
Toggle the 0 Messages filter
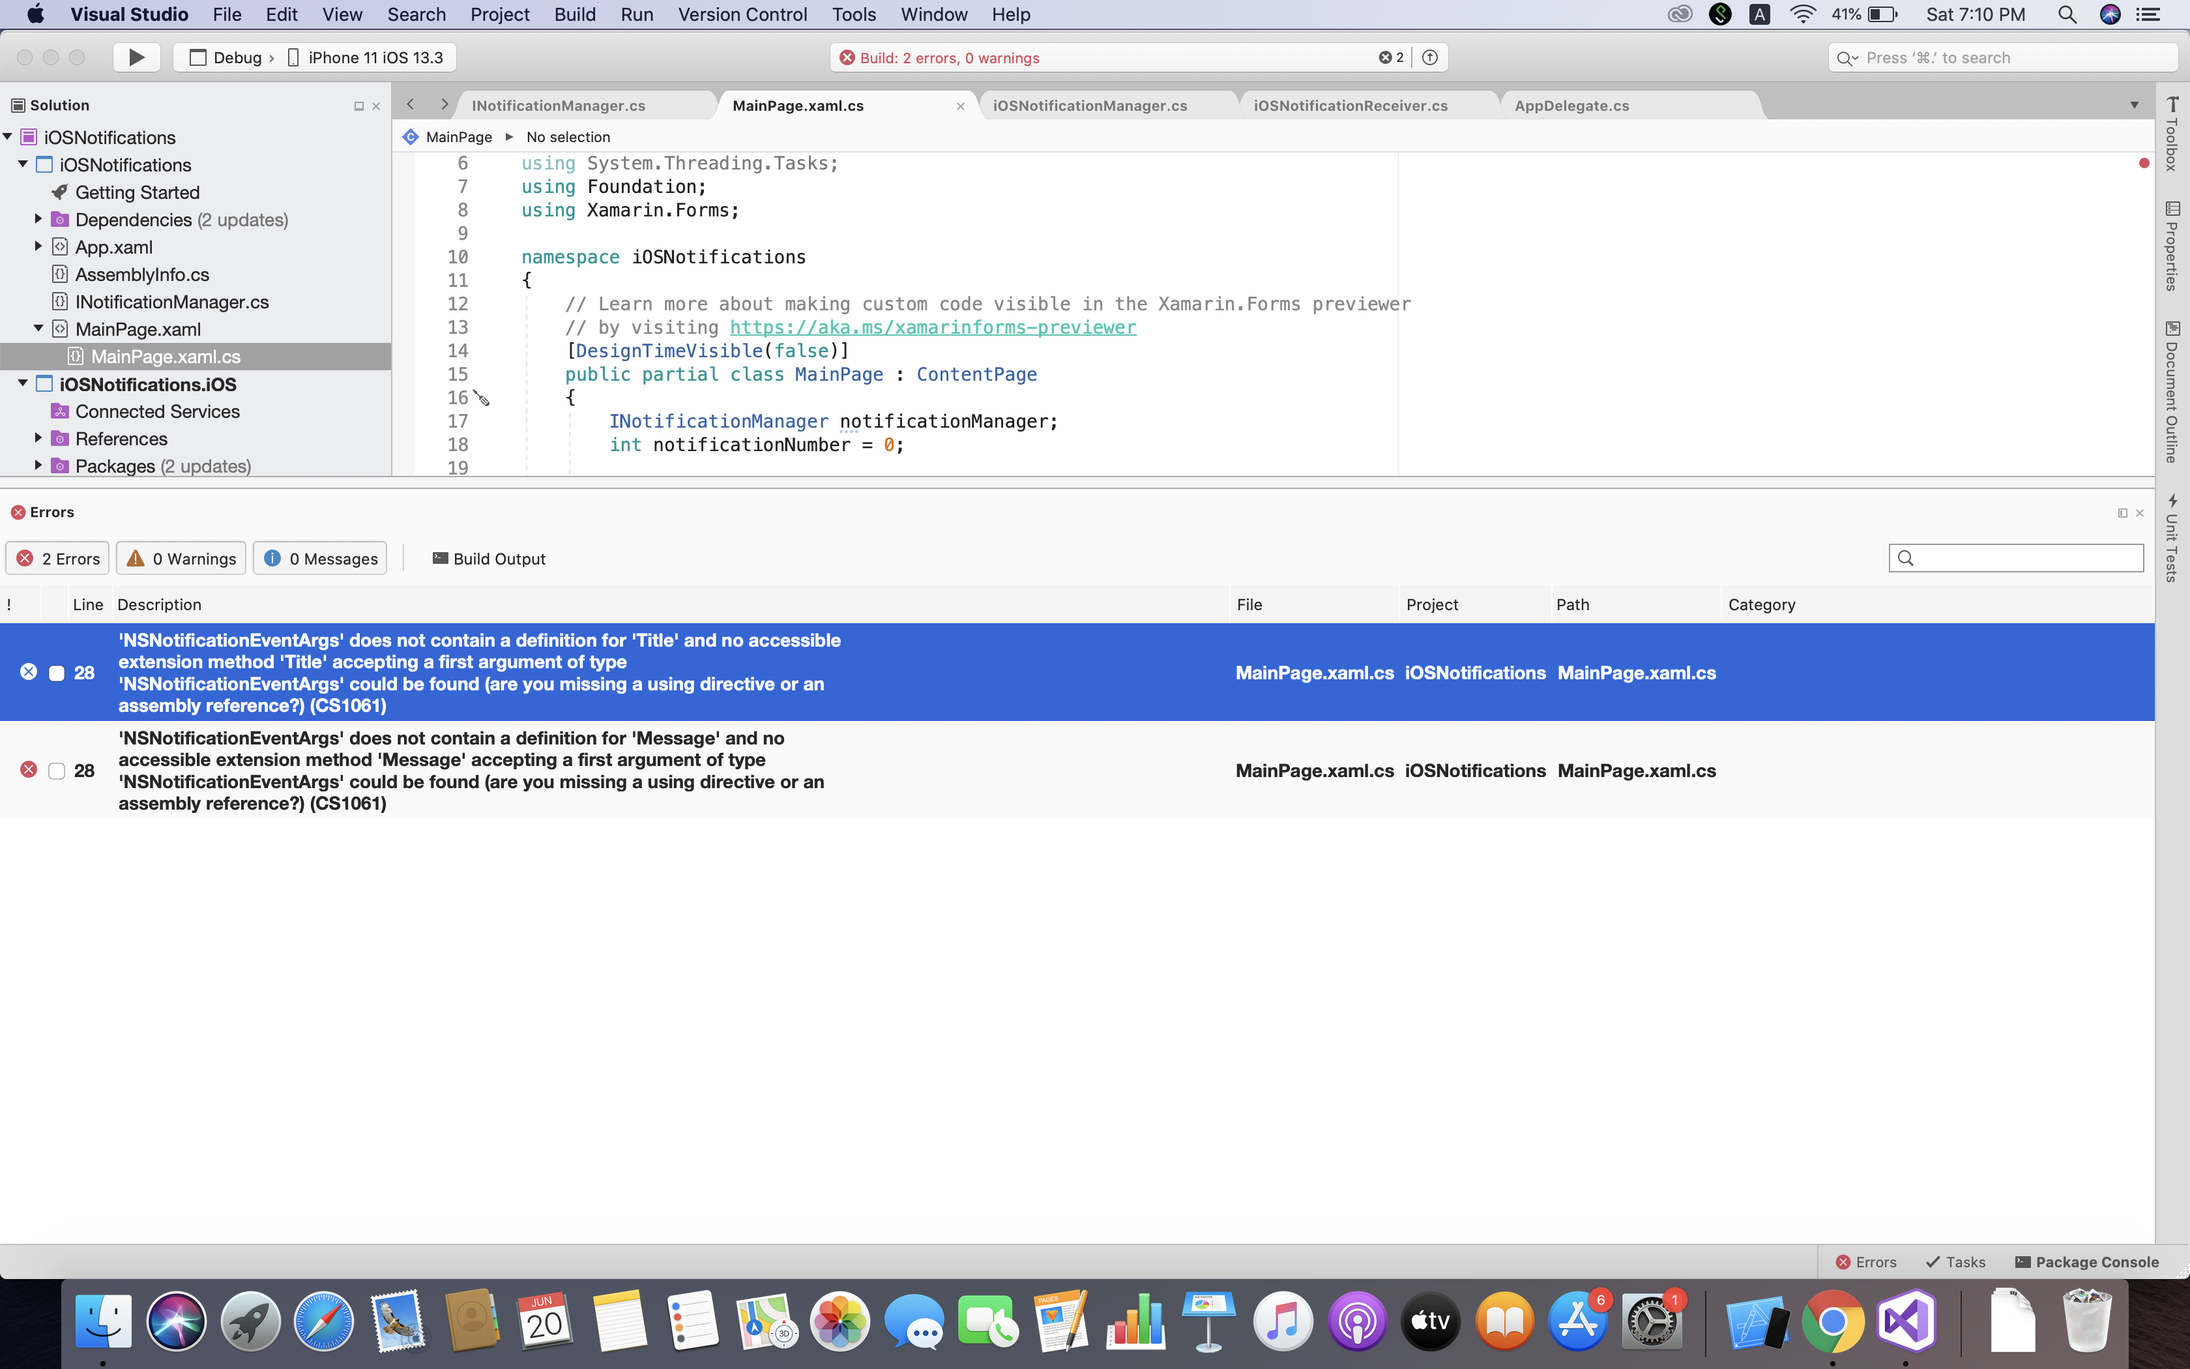(320, 558)
